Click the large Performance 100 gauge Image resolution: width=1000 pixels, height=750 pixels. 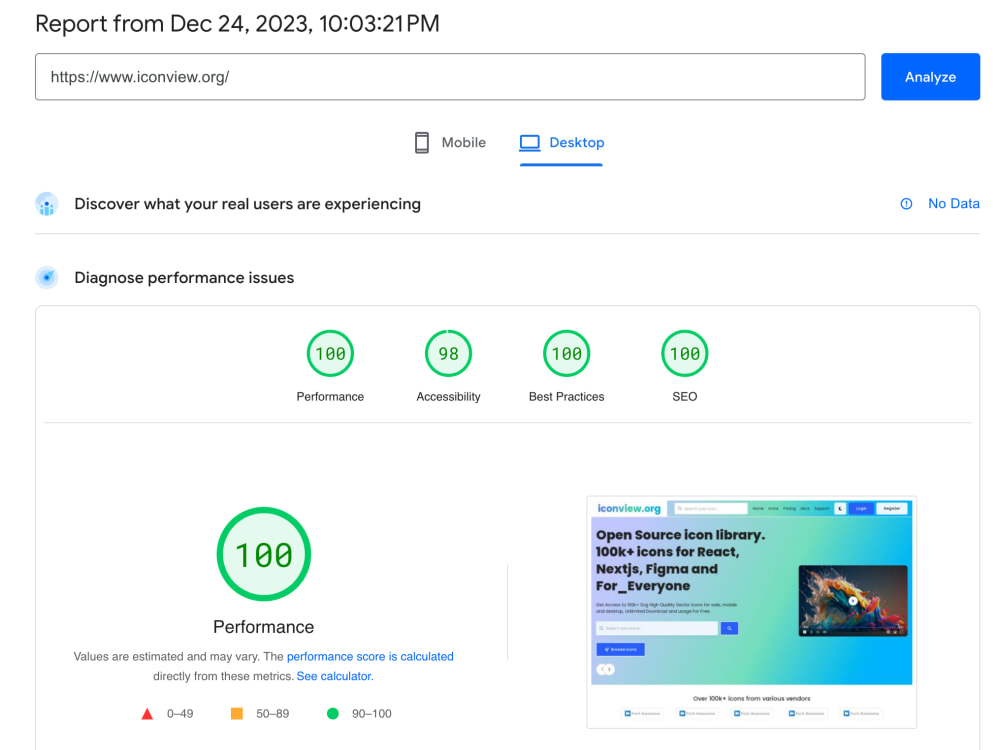263,554
